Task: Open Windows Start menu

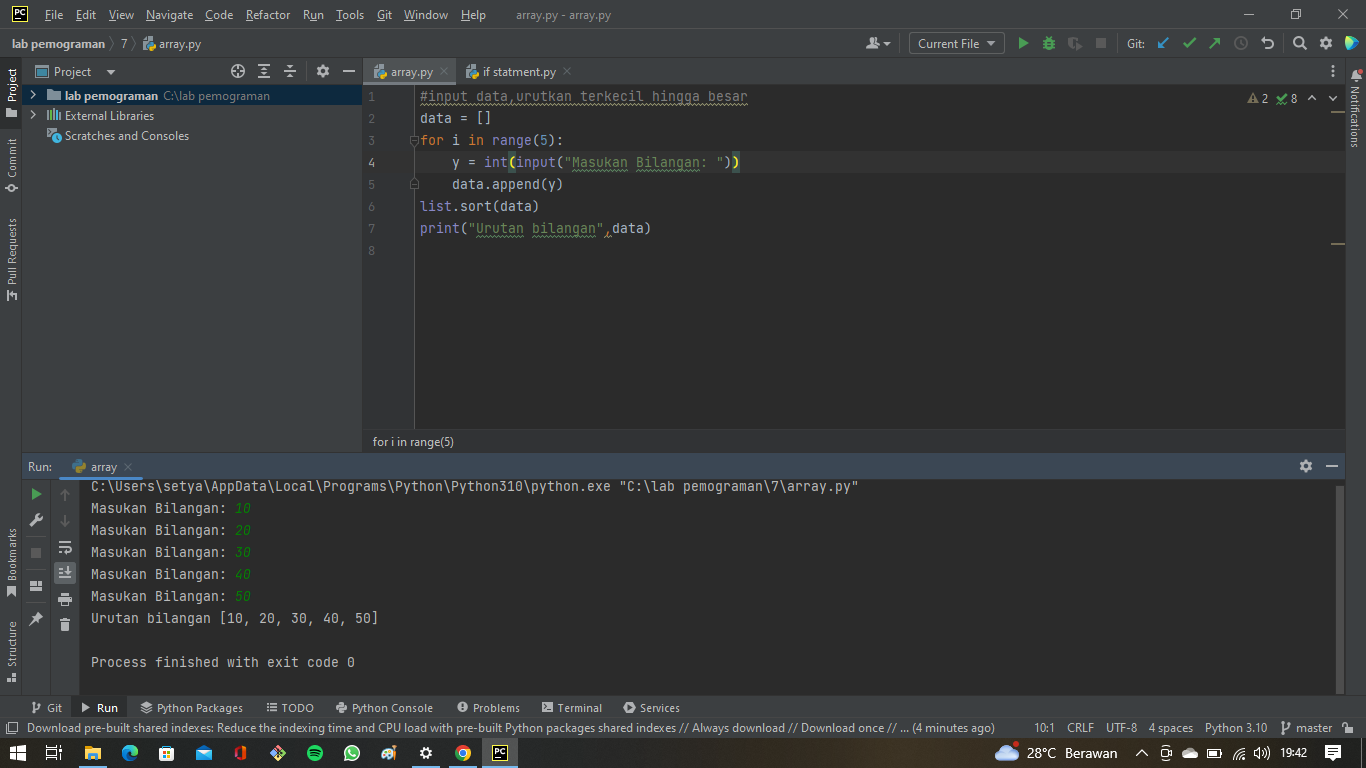Action: click(x=17, y=753)
